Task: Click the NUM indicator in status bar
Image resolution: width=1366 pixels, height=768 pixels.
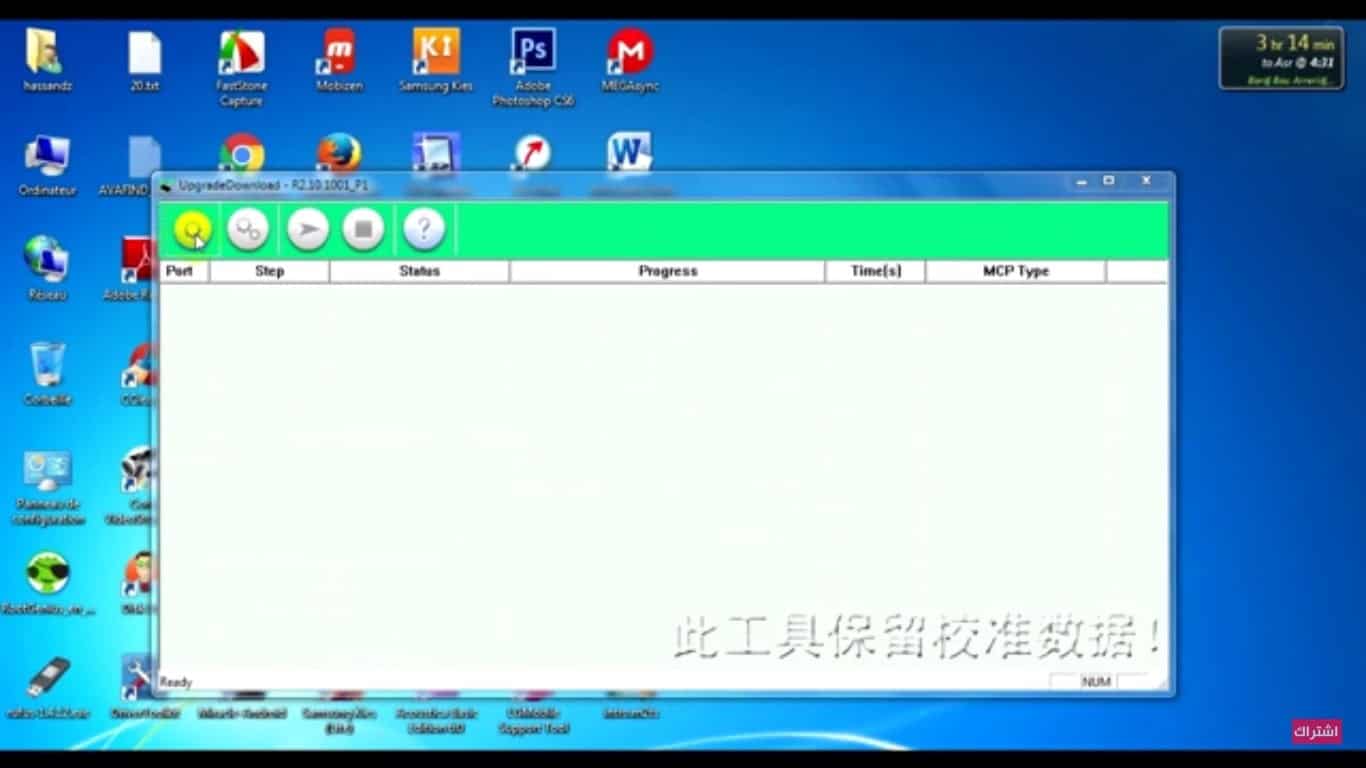Action: click(x=1096, y=682)
